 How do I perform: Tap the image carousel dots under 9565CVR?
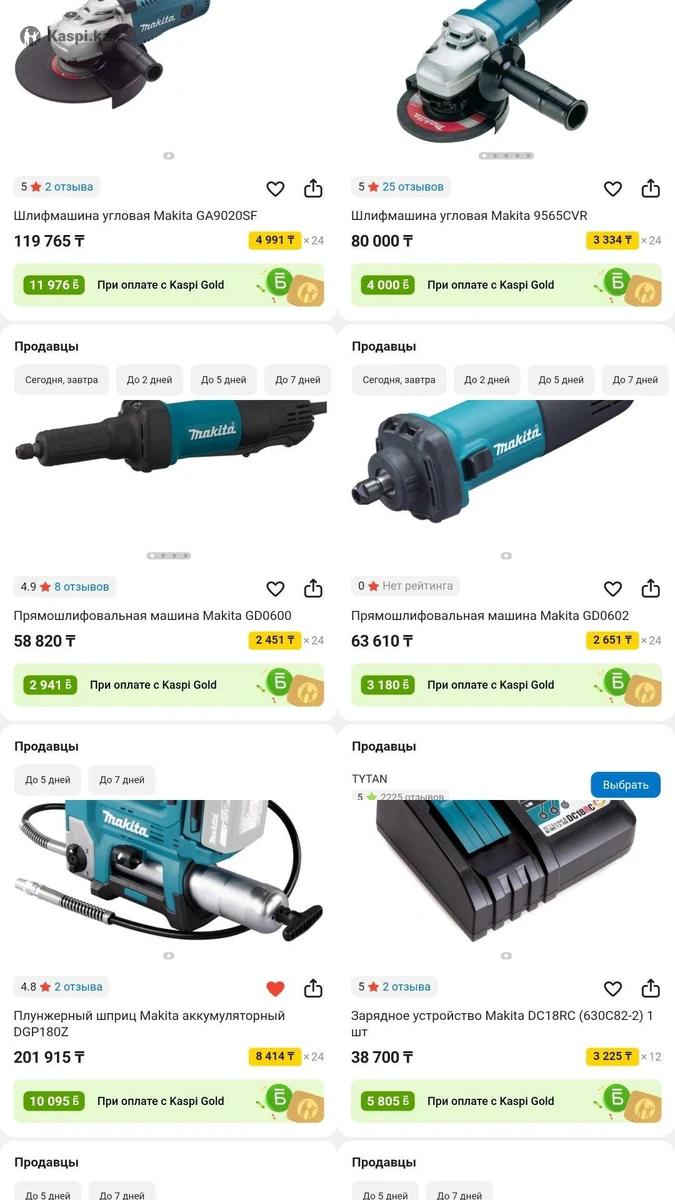coord(506,156)
